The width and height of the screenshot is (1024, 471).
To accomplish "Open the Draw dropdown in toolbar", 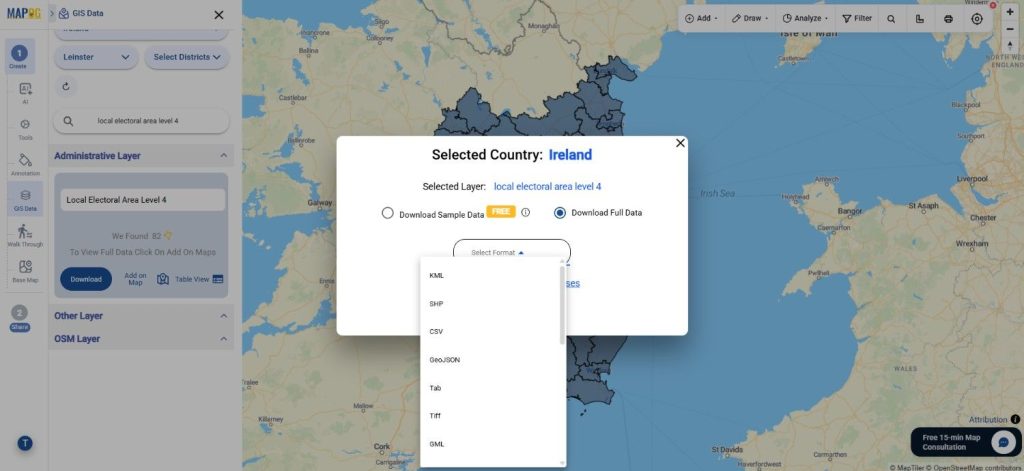I will coord(750,18).
